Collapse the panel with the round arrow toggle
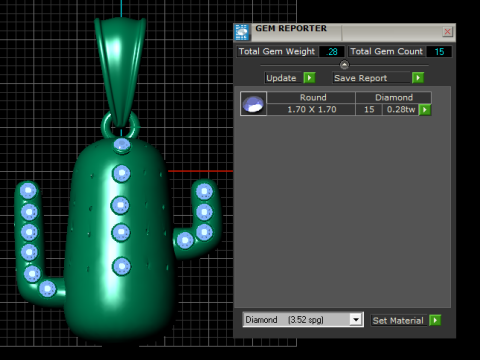480x360 pixels. coord(344,65)
